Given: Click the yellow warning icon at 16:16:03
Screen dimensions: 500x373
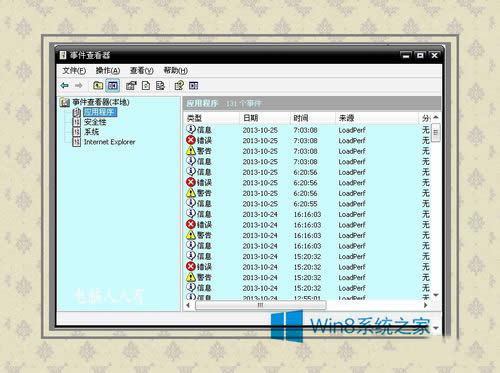Looking at the screenshot, I should tap(191, 235).
